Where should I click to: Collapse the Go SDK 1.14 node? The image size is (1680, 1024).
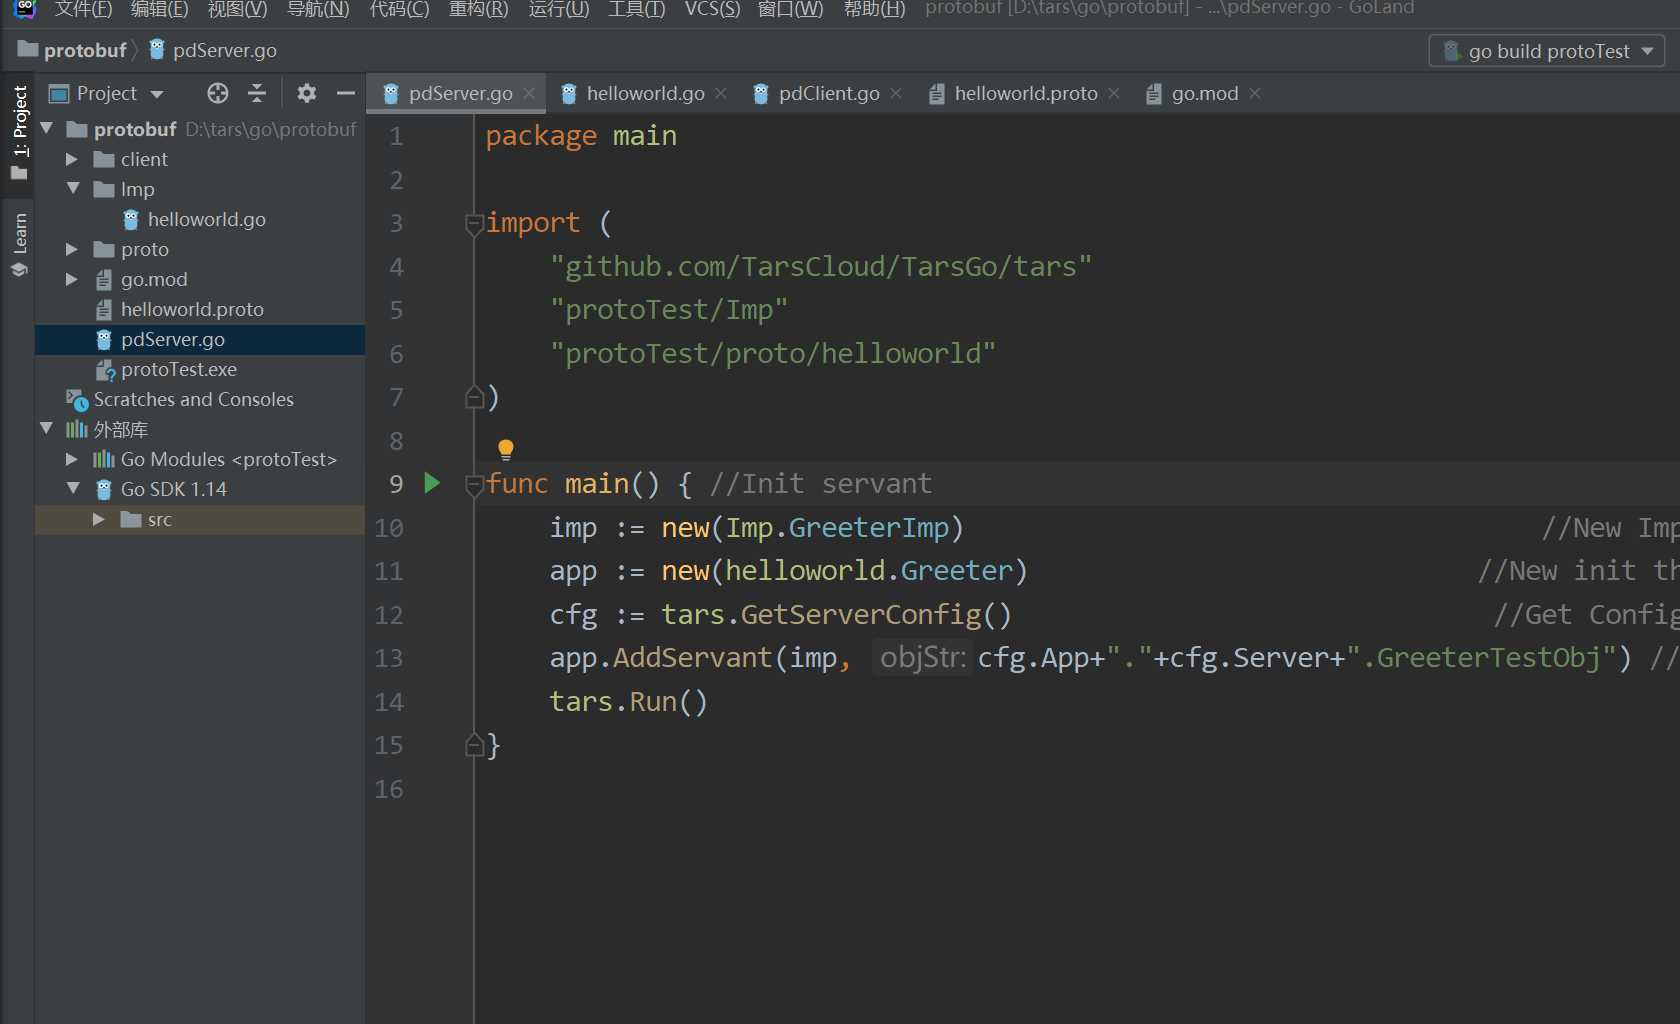tap(73, 489)
